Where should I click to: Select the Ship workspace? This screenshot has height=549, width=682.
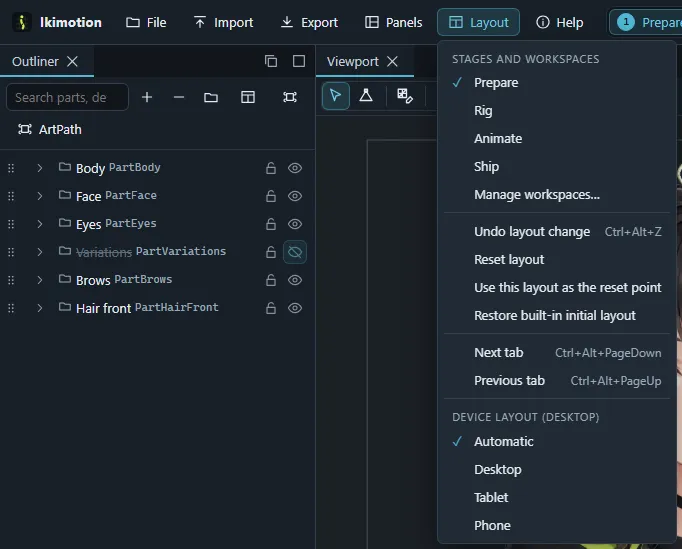coord(557,167)
